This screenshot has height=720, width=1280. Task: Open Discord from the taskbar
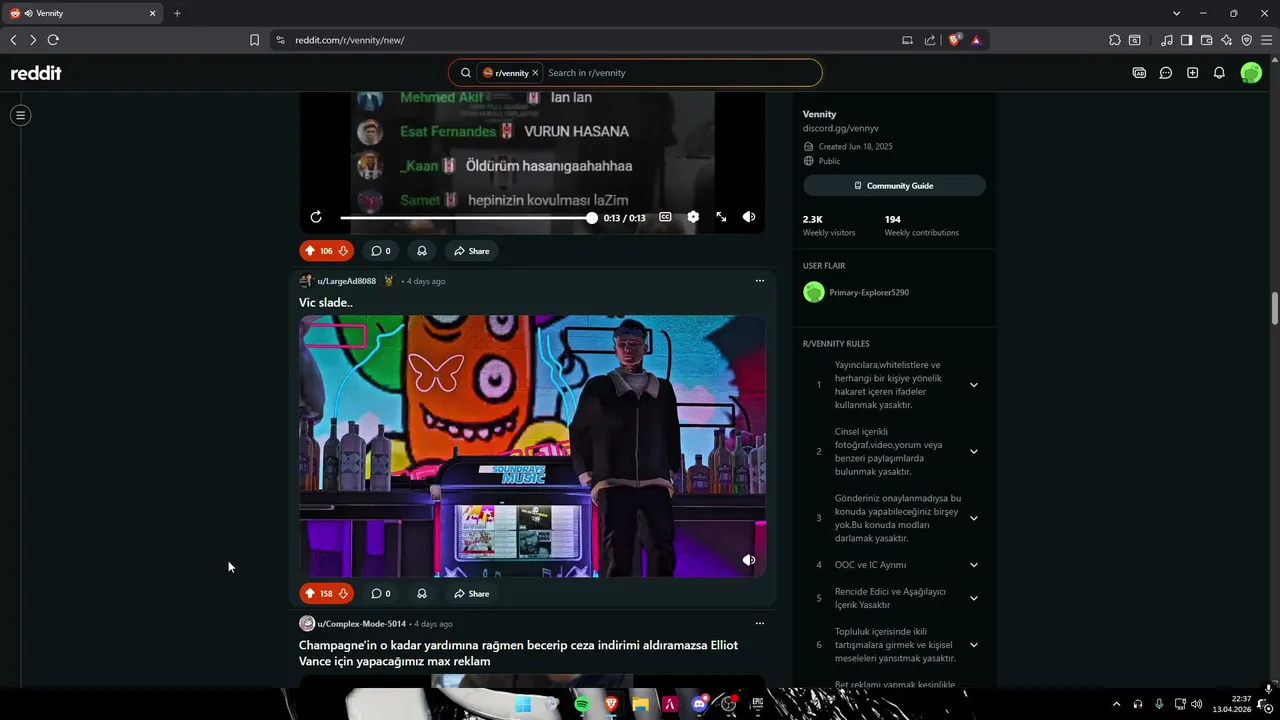tap(699, 705)
